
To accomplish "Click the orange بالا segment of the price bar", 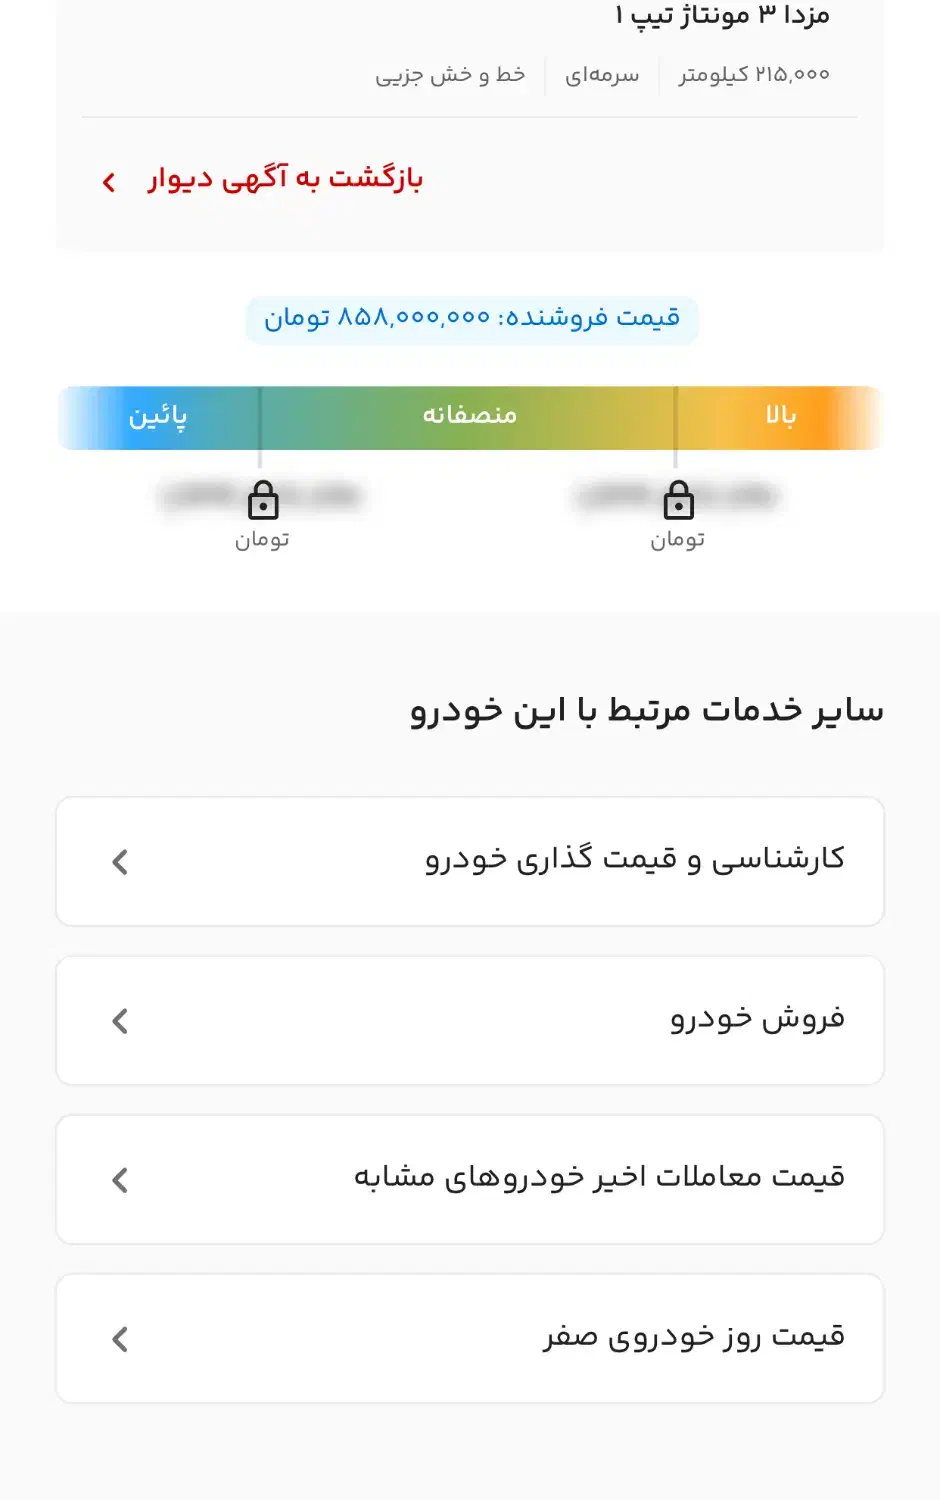I will click(780, 416).
